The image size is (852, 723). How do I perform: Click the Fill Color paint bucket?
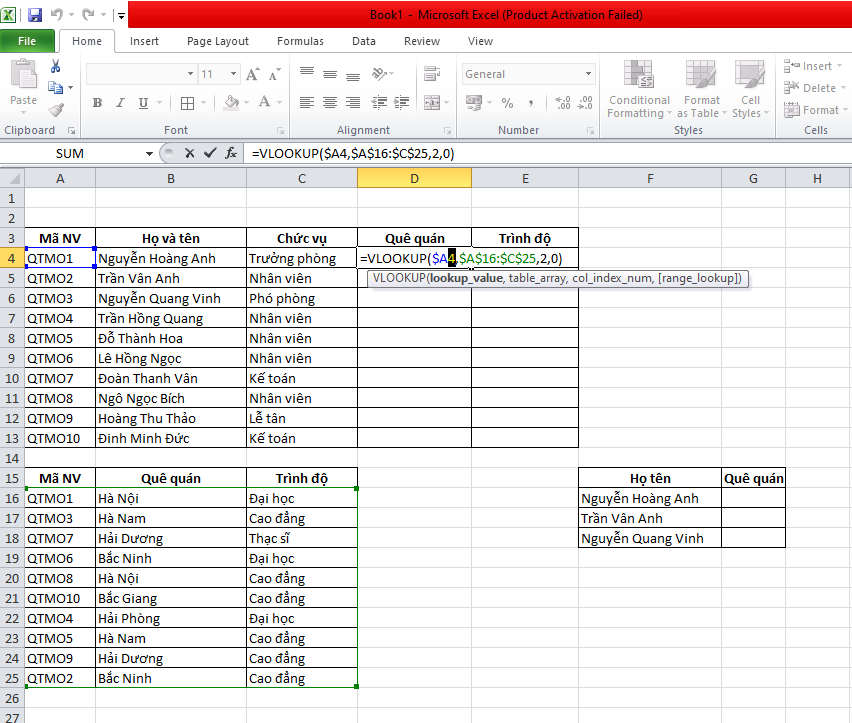[232, 103]
